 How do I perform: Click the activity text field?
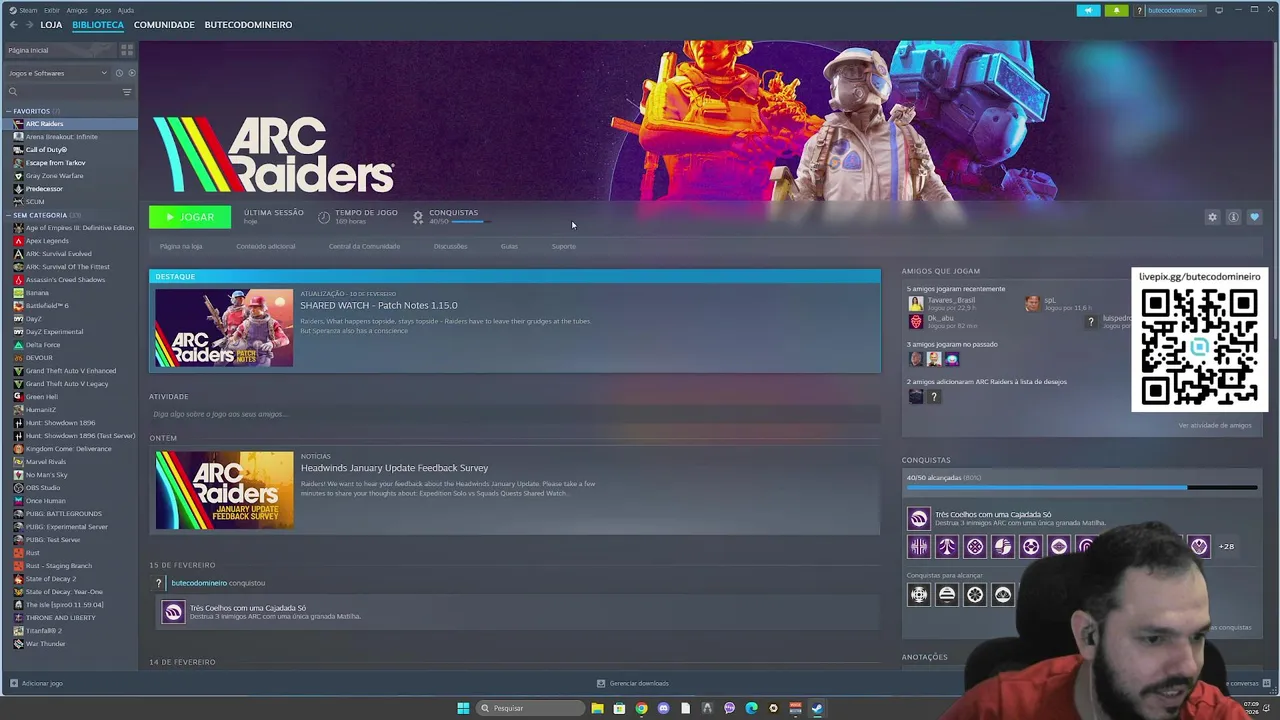click(x=515, y=414)
